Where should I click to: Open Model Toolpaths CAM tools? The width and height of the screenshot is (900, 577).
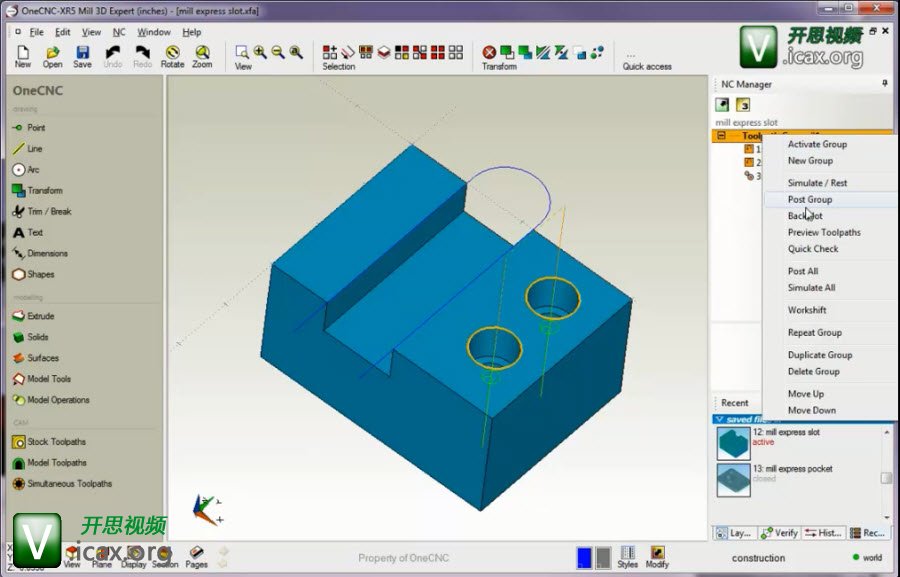pos(49,462)
